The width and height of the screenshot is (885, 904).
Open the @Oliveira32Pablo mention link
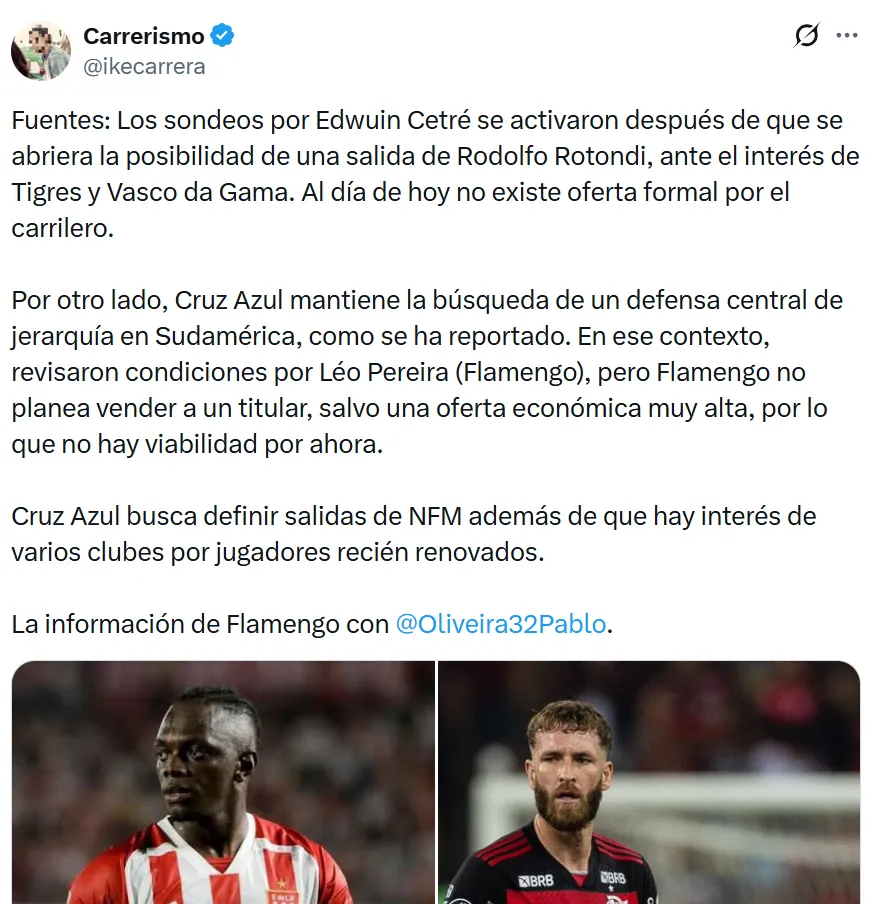coord(501,624)
